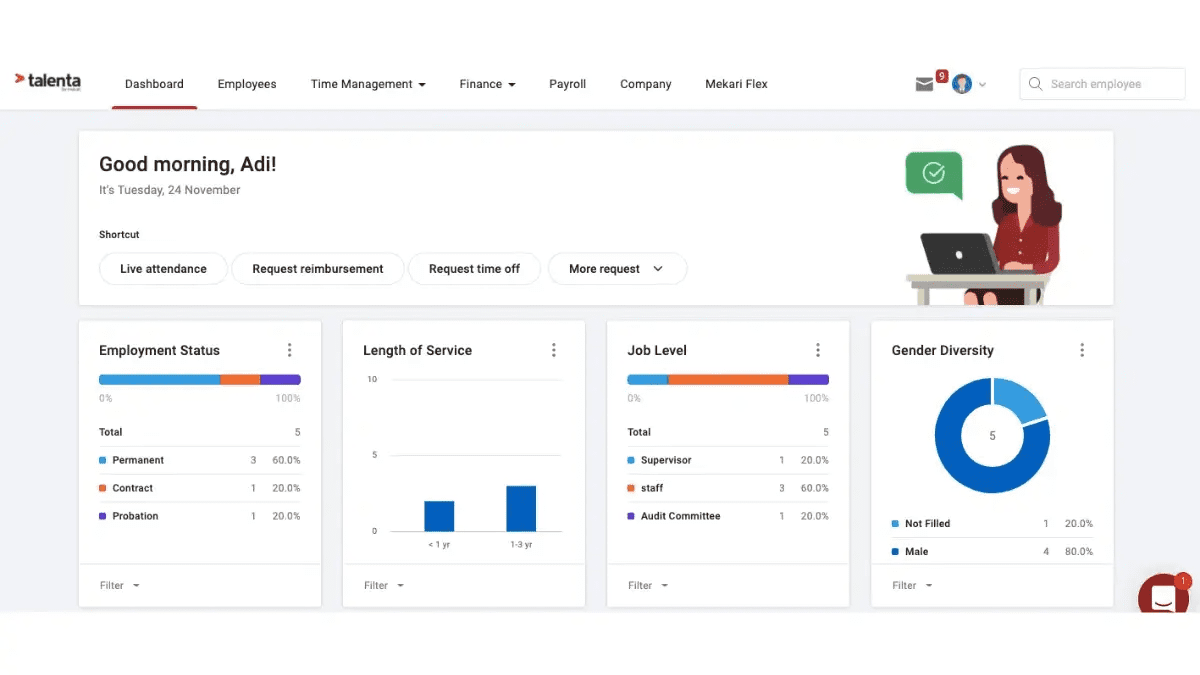Open Gender Diversity card options menu
This screenshot has height=675, width=1200.
[x=1082, y=350]
